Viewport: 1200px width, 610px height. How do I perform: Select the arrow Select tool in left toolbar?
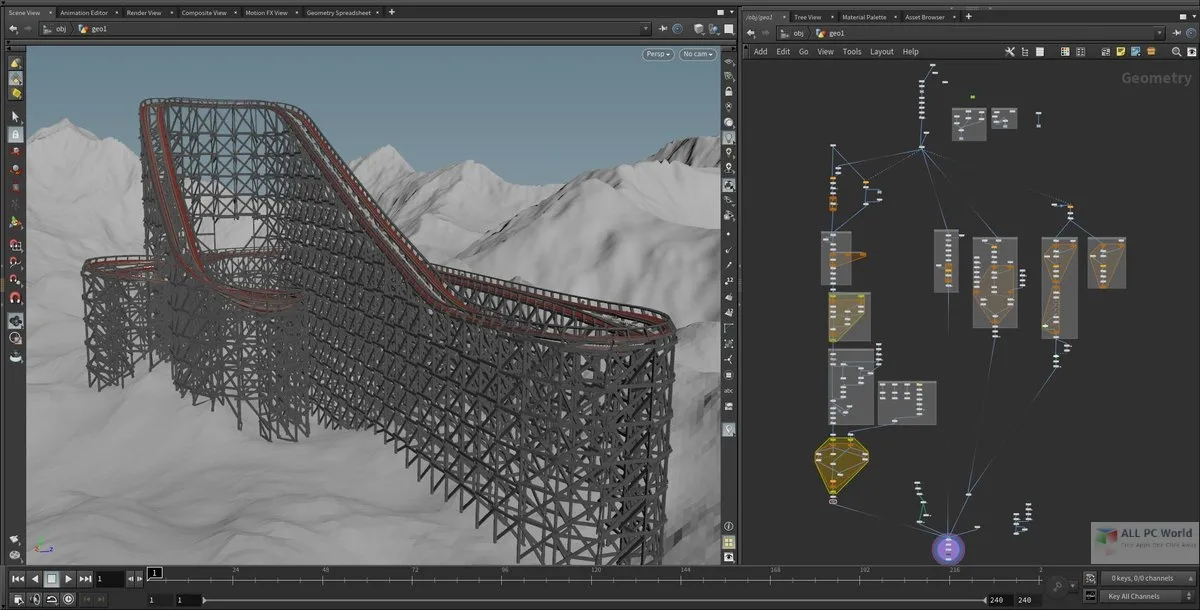click(x=15, y=116)
